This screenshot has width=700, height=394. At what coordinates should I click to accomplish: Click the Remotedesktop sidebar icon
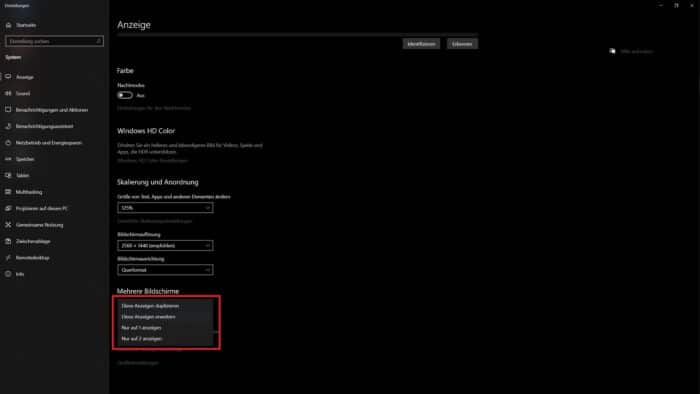click(8, 257)
